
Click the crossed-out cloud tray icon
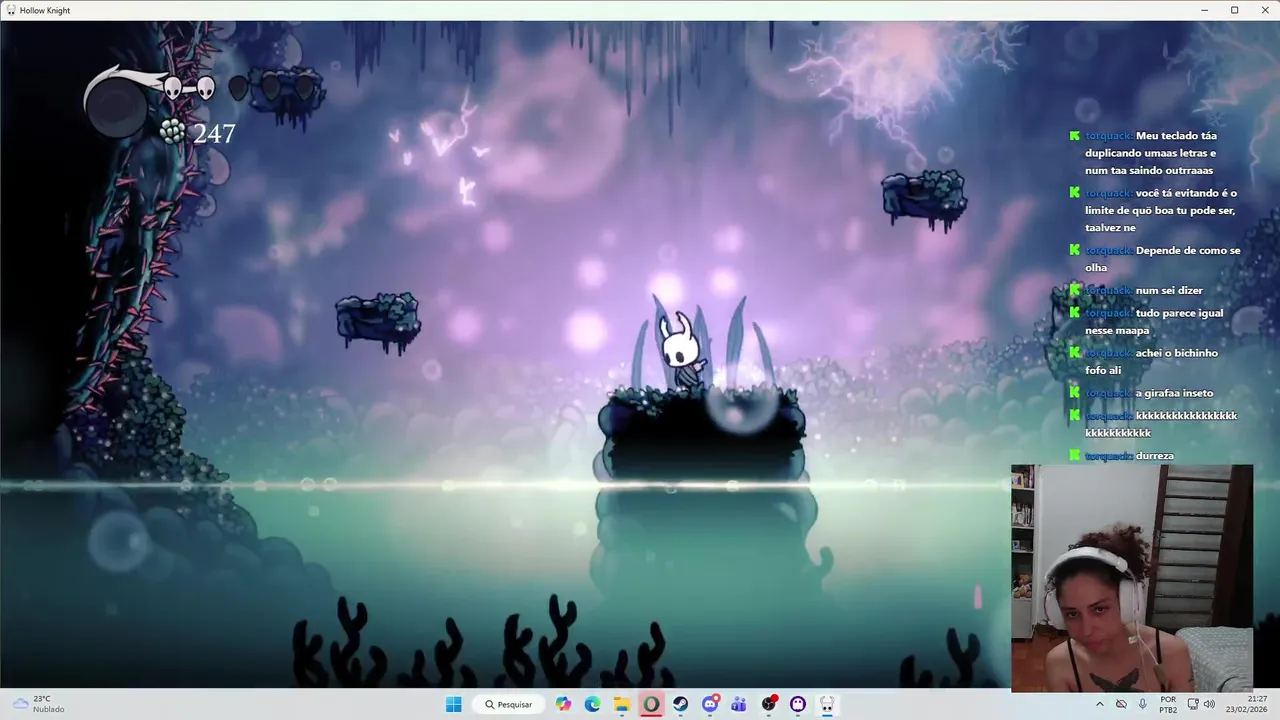pyautogui.click(x=1121, y=704)
